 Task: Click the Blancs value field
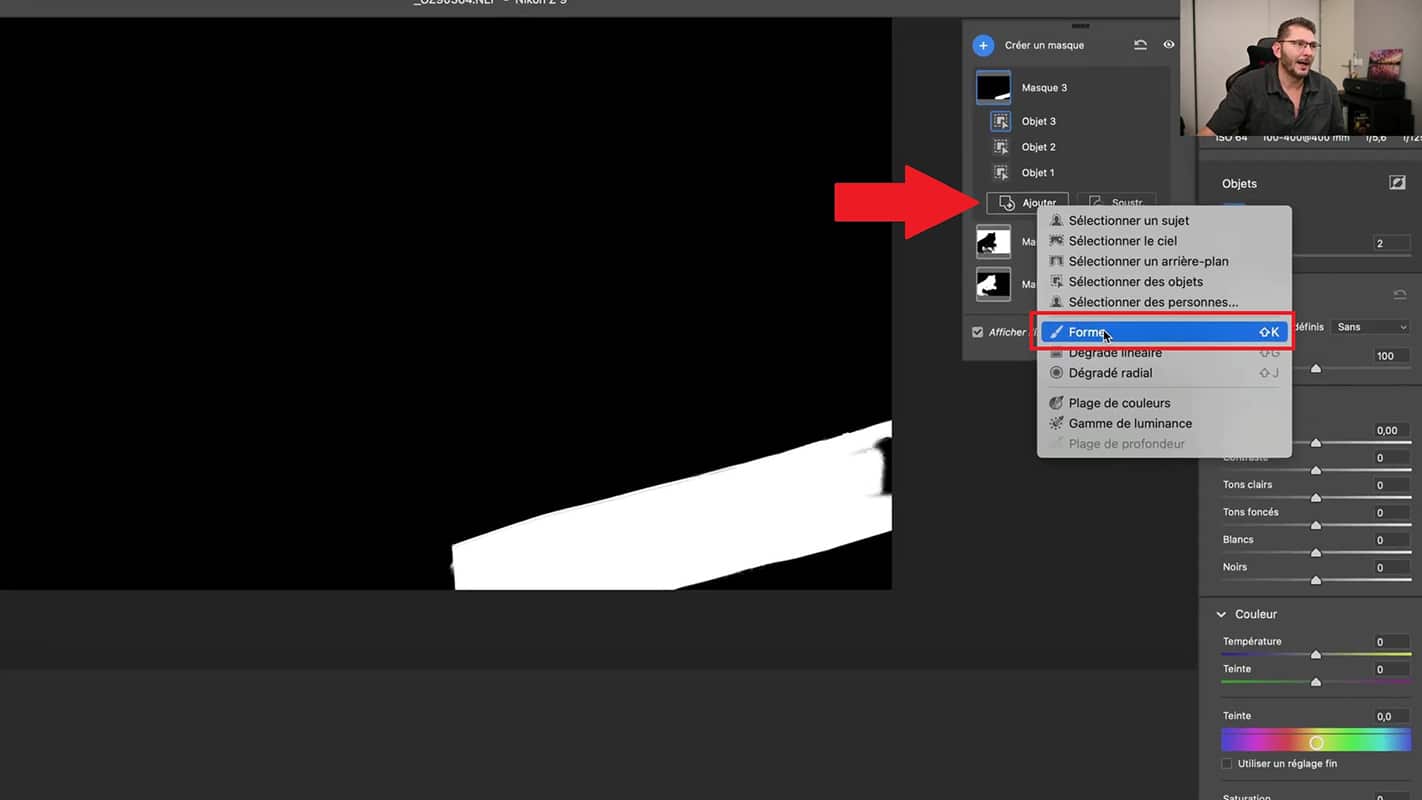[1391, 540]
